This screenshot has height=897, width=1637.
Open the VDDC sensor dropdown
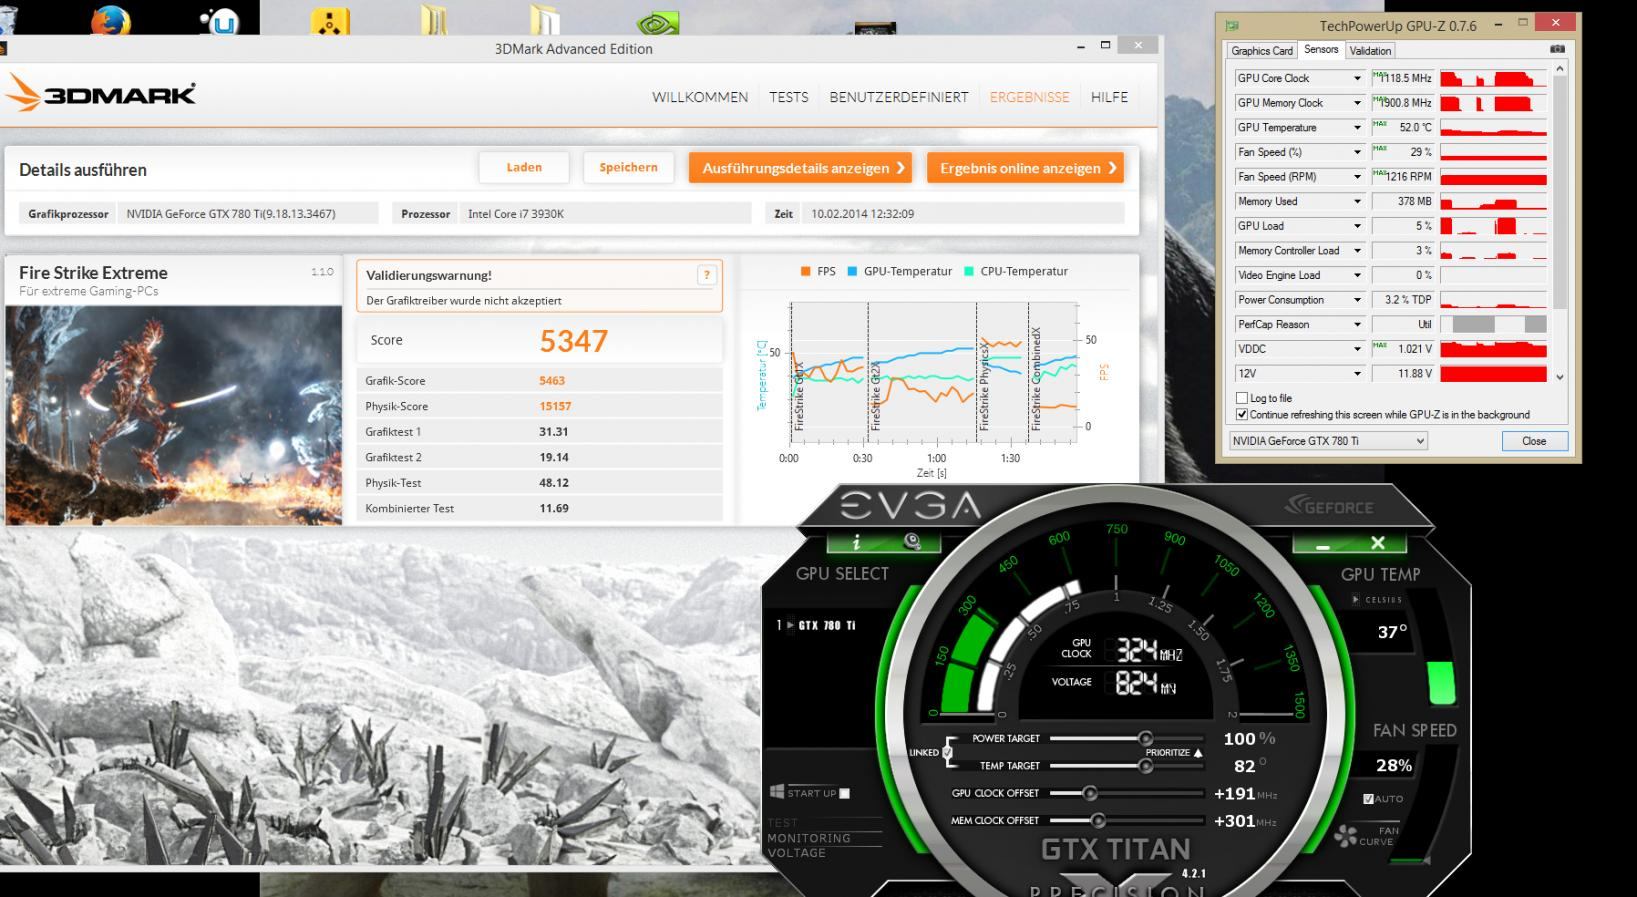pos(1357,349)
